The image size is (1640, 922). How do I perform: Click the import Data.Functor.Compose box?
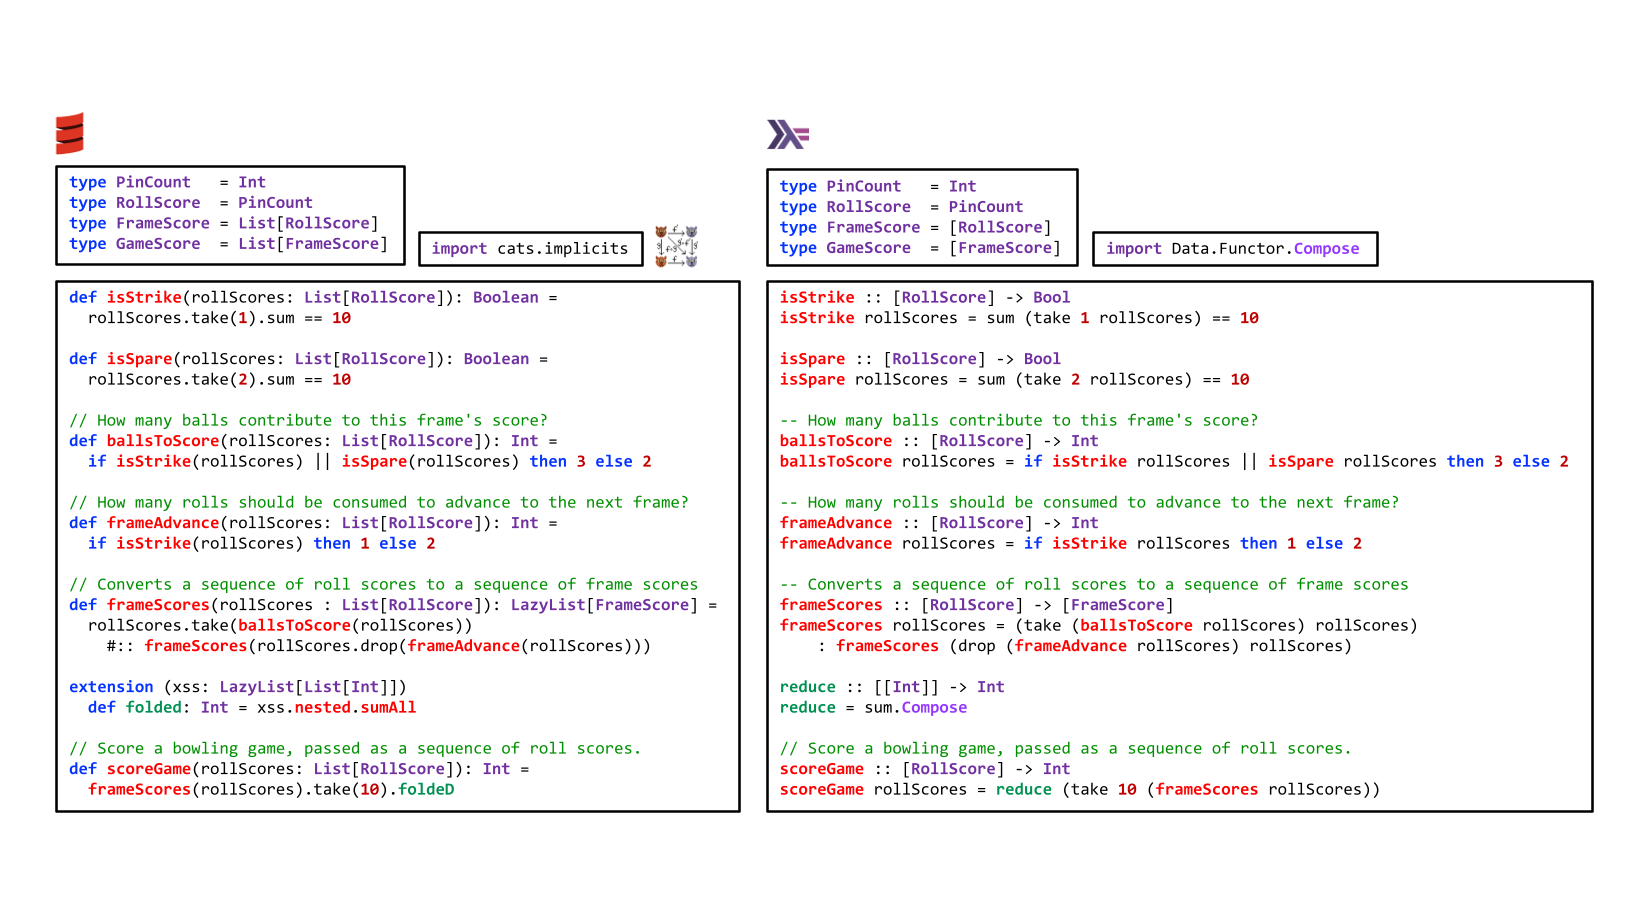(x=1235, y=249)
